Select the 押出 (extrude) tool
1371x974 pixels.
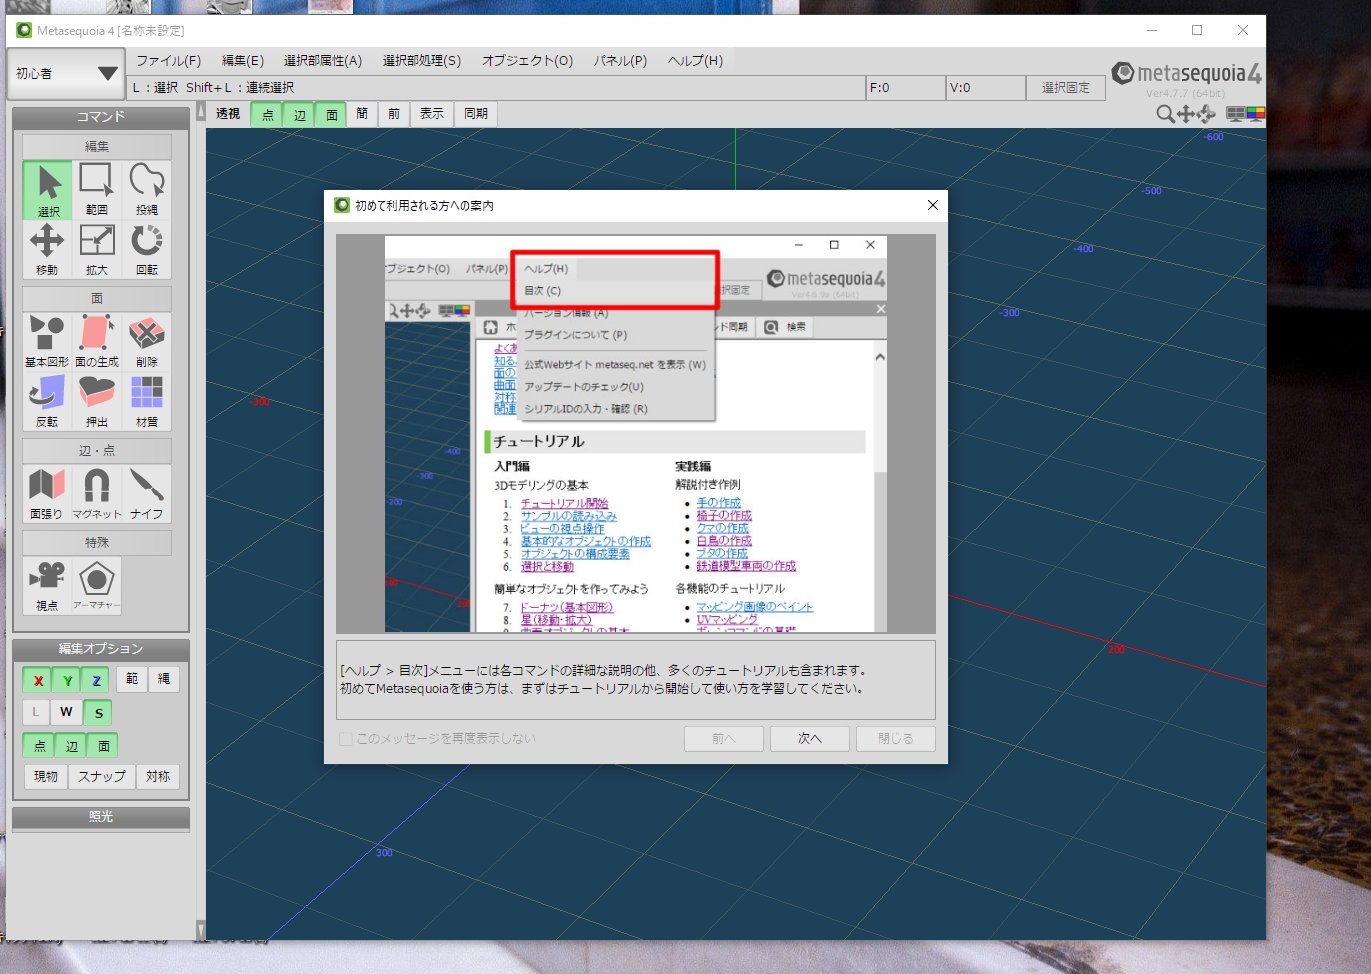click(x=97, y=401)
